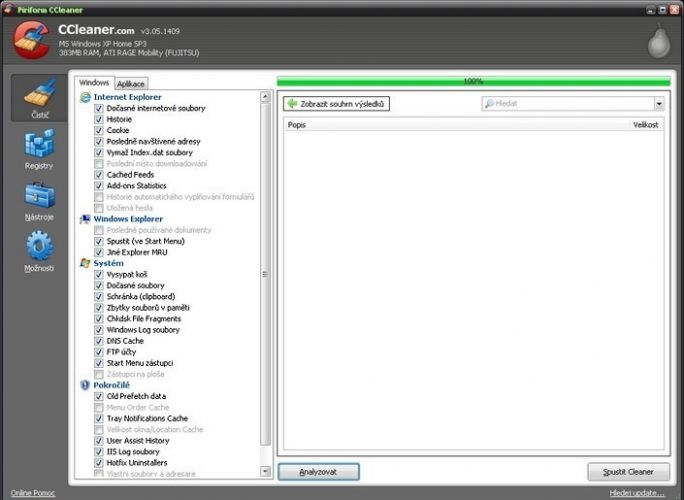Image resolution: width=684 pixels, height=500 pixels.
Task: Click the cleaner list scrollbar thumb
Action: coord(265,274)
